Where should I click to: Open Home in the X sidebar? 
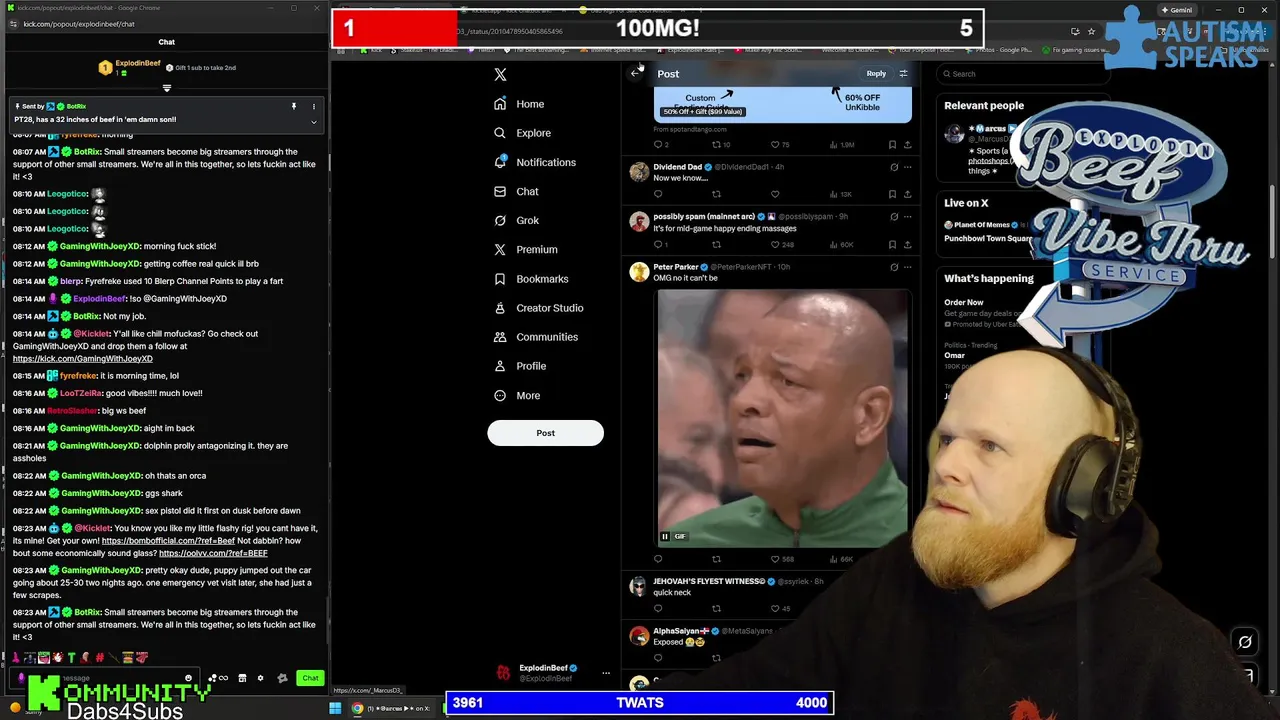pos(519,104)
